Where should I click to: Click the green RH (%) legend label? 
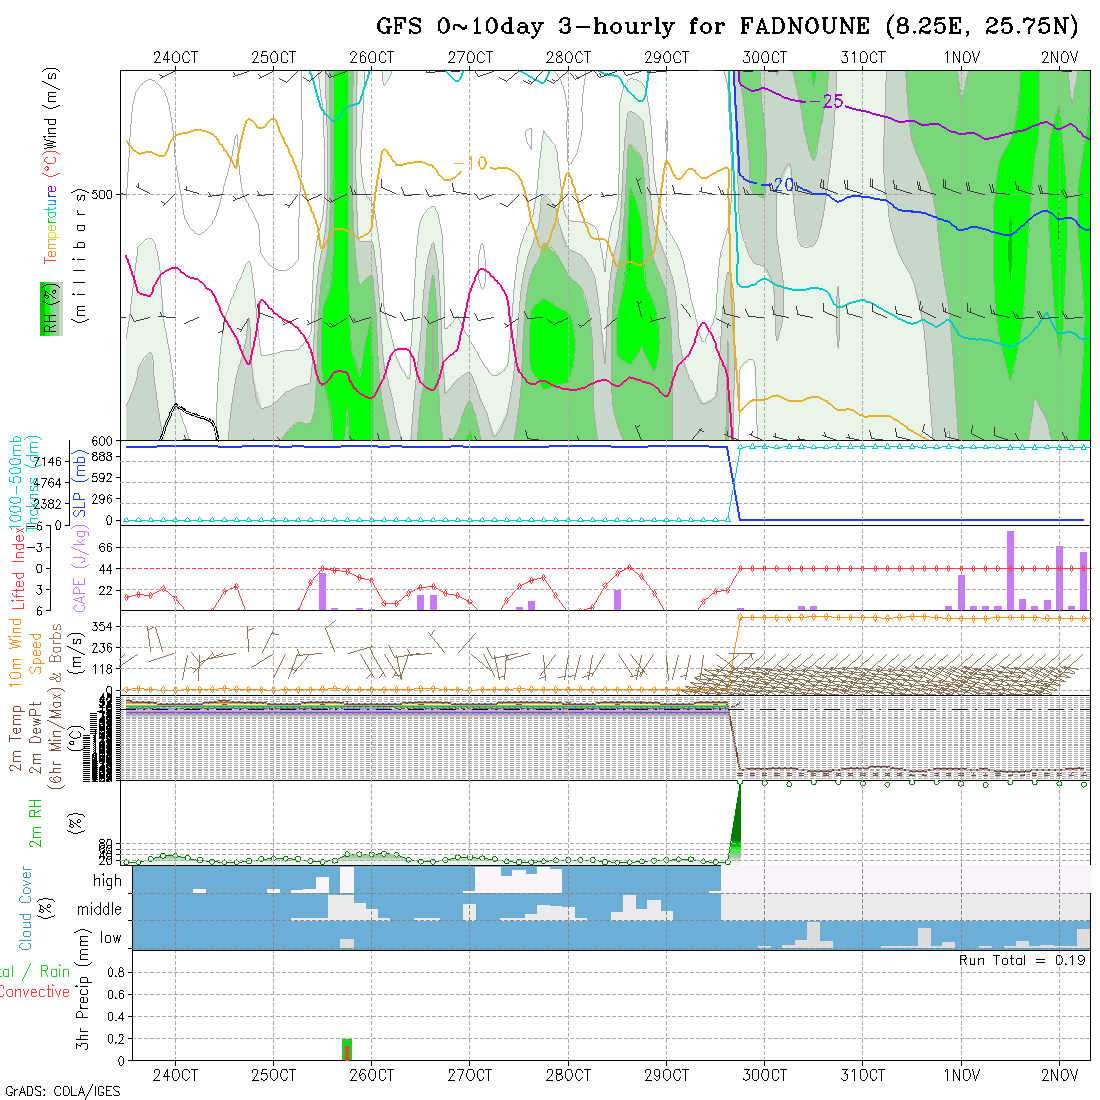[x=47, y=310]
